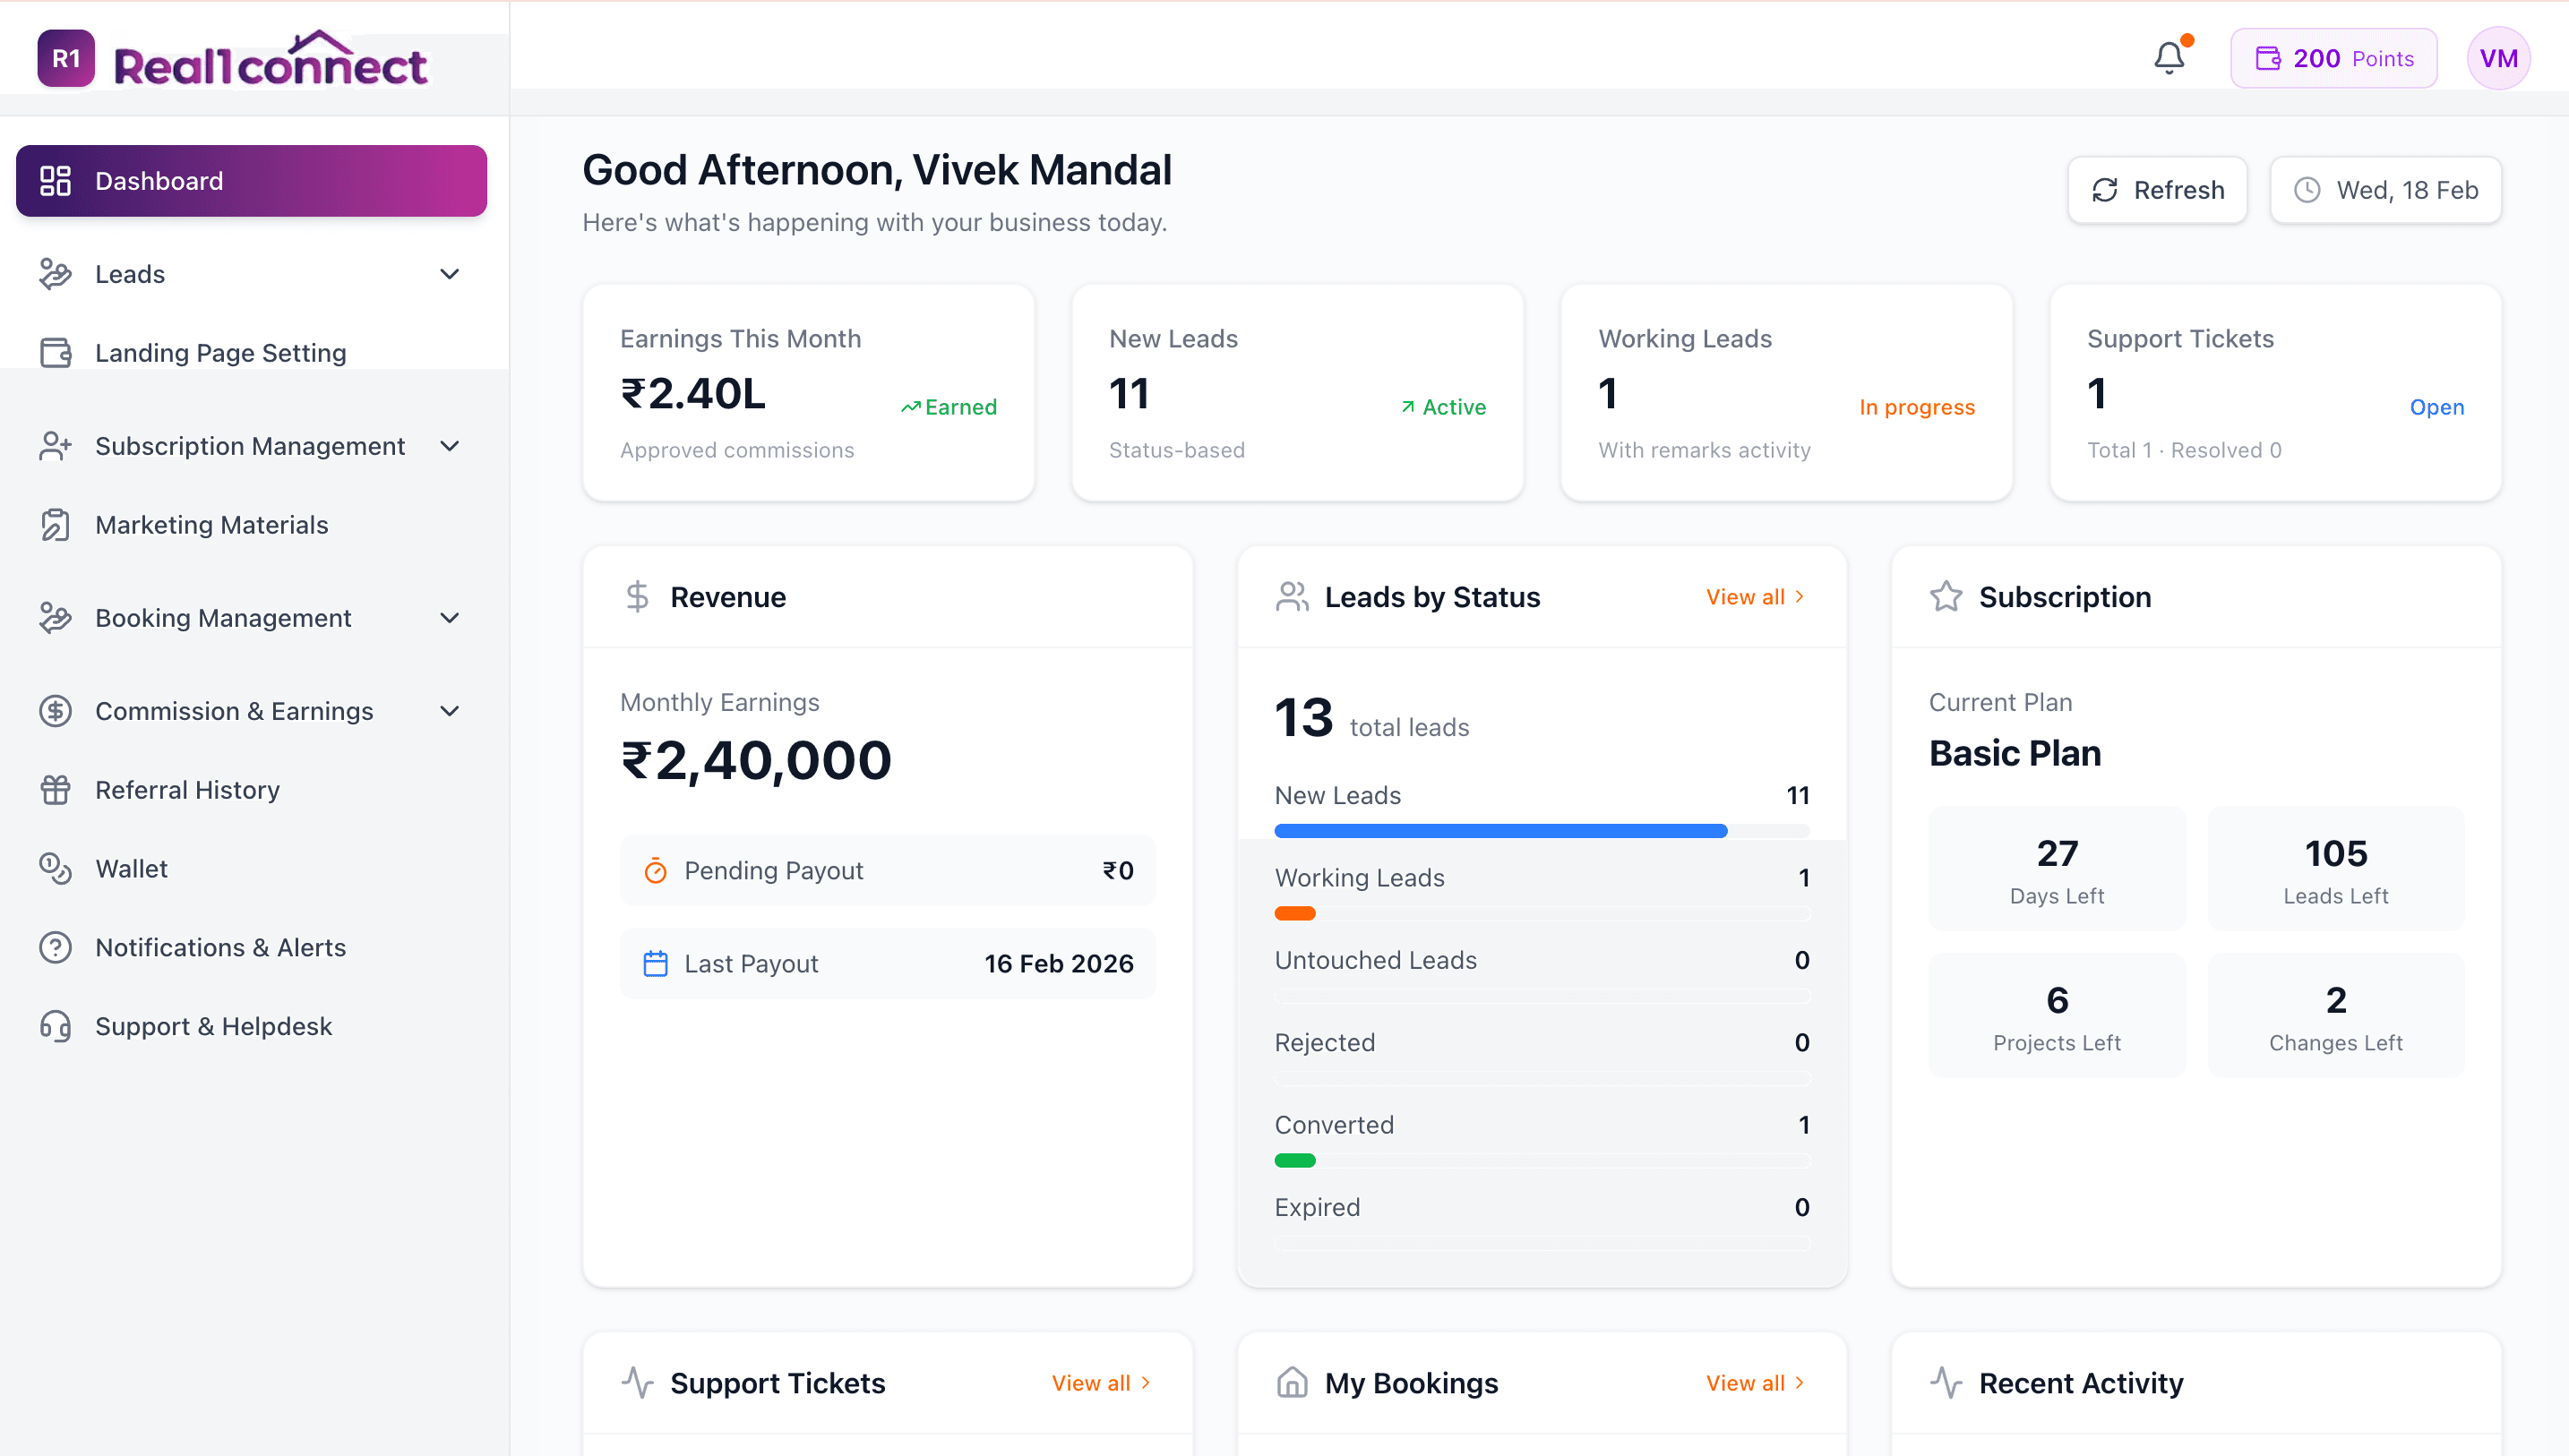
Task: Open the notifications bell icon
Action: [x=2168, y=58]
